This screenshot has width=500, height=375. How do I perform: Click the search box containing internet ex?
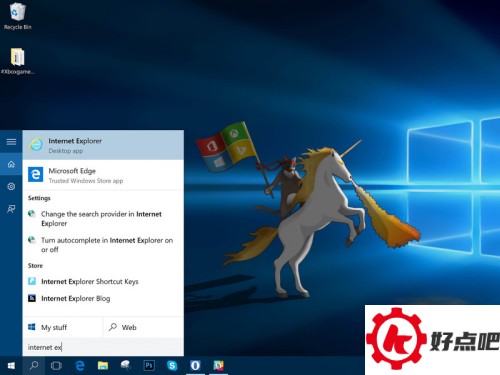(x=103, y=347)
